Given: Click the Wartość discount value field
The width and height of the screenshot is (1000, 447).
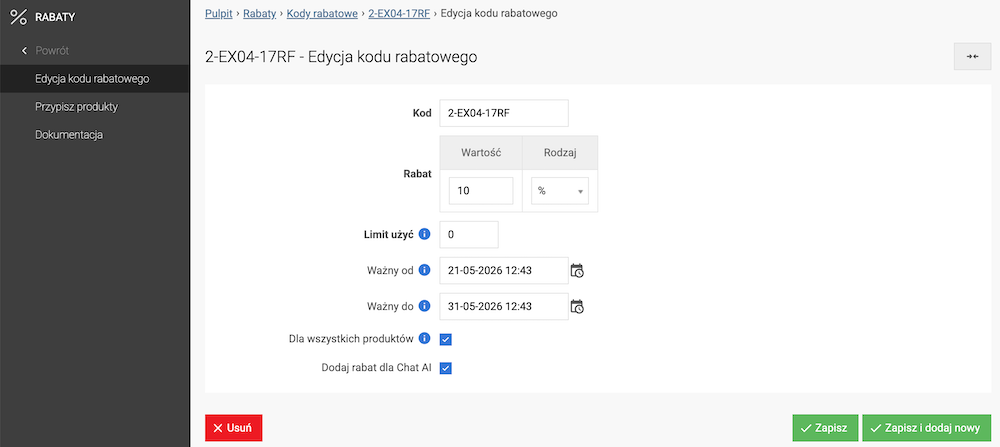Looking at the screenshot, I should point(481,191).
